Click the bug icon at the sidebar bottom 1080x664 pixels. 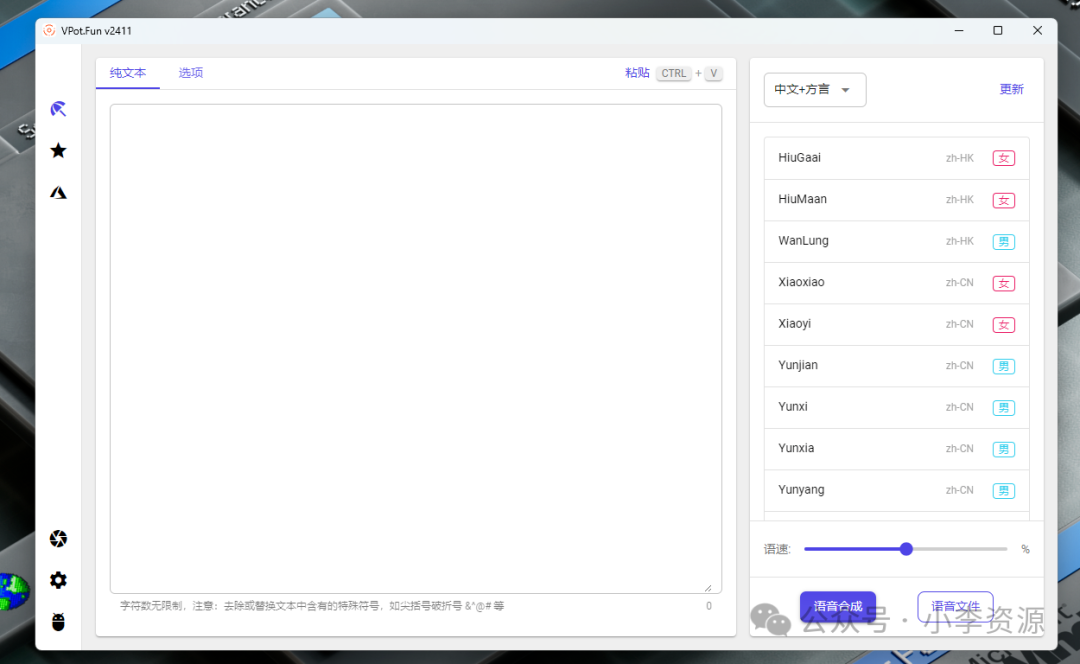pyautogui.click(x=59, y=622)
